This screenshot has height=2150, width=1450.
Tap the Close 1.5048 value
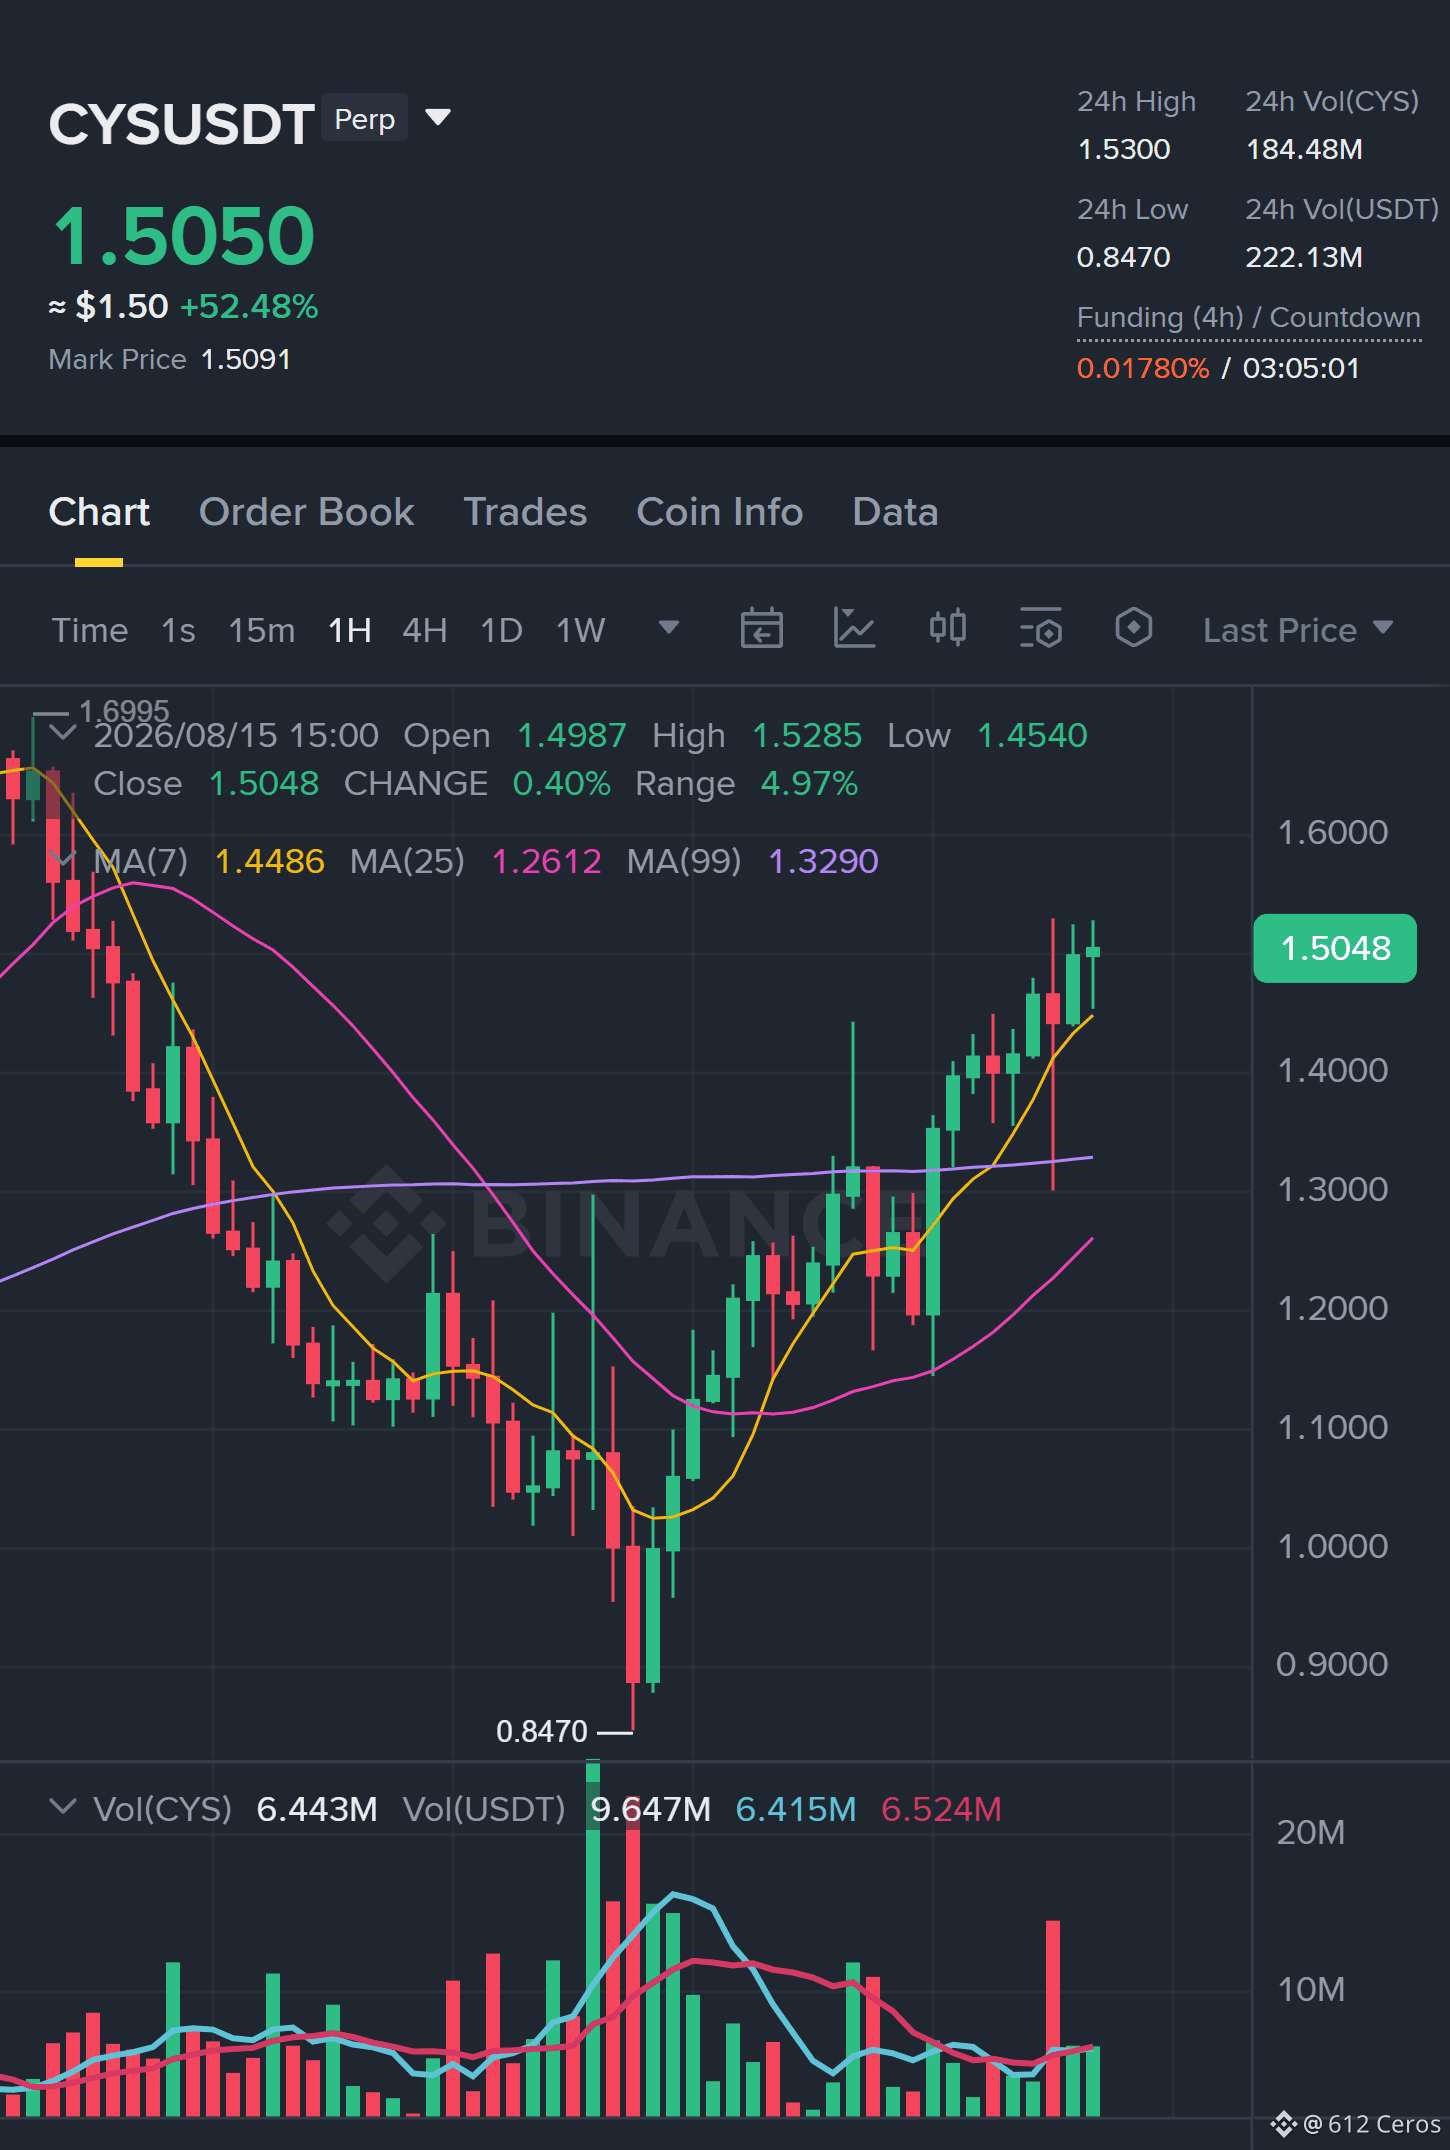[x=264, y=783]
